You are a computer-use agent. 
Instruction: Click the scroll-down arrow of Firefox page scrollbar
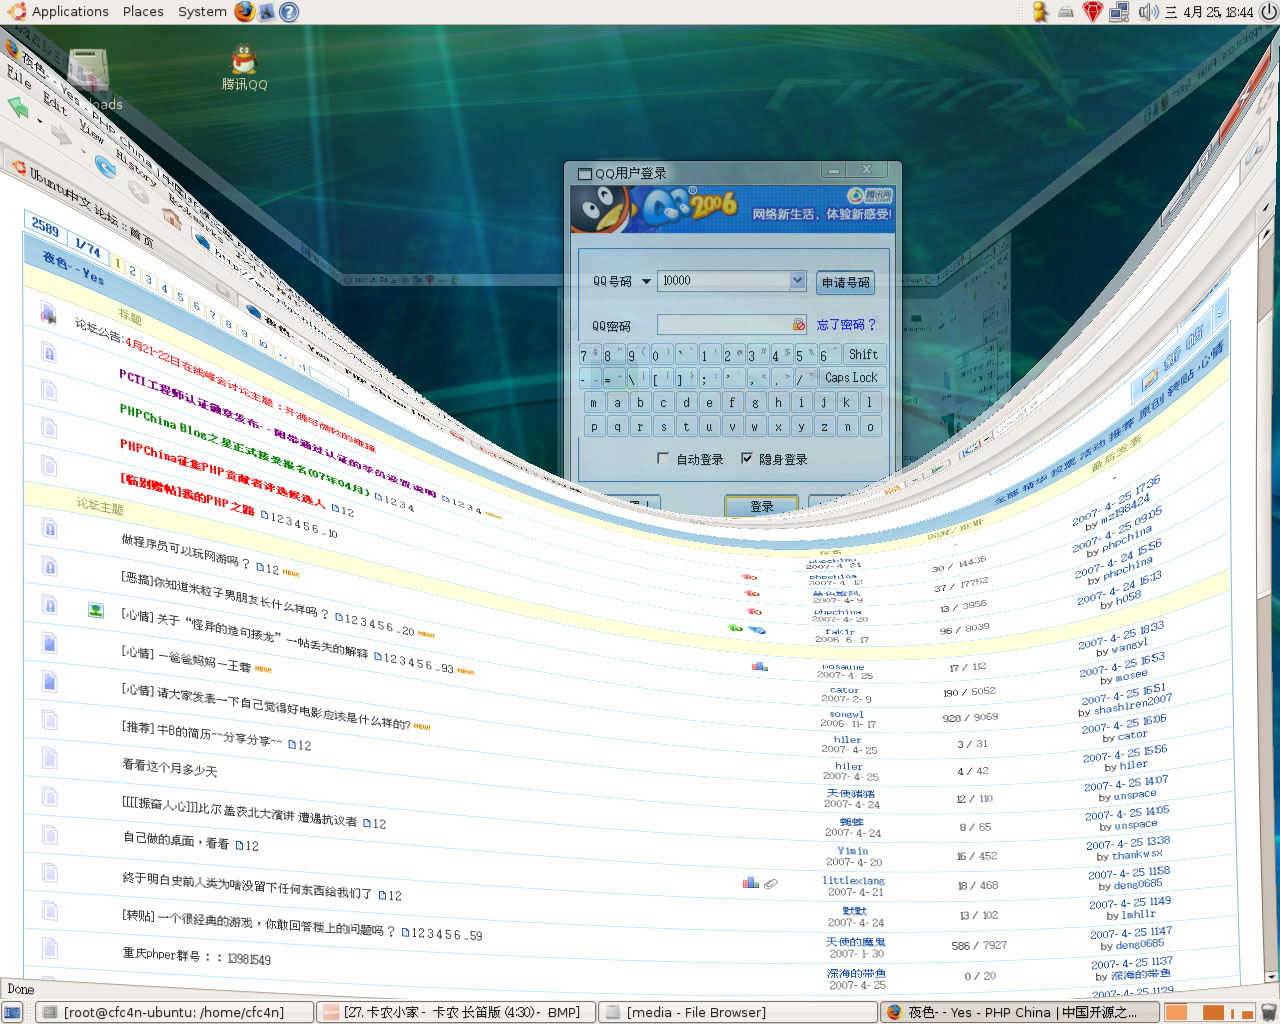[1271, 976]
